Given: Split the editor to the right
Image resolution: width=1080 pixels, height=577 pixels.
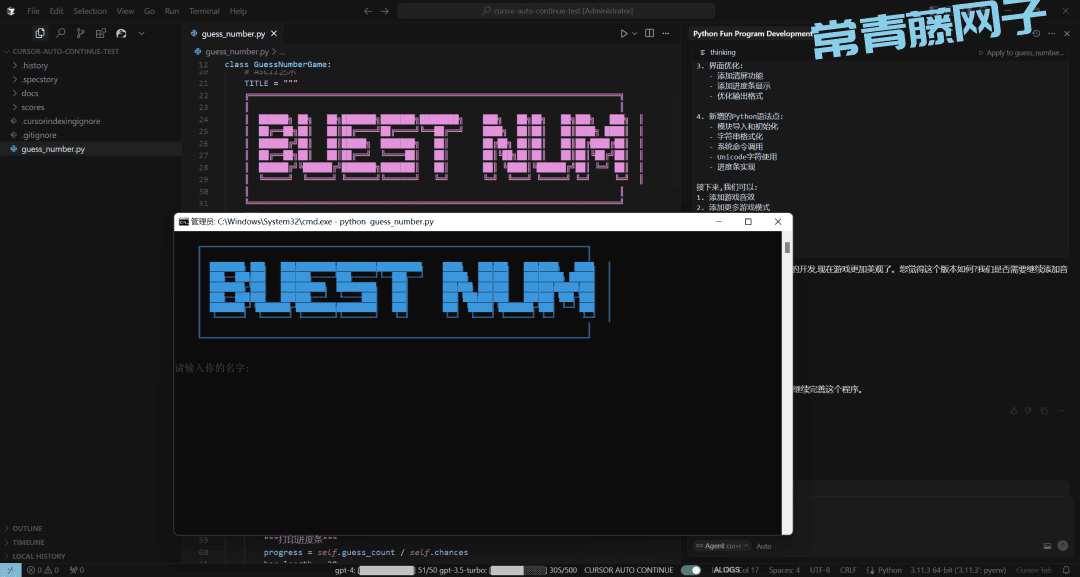Looking at the screenshot, I should pyautogui.click(x=649, y=33).
